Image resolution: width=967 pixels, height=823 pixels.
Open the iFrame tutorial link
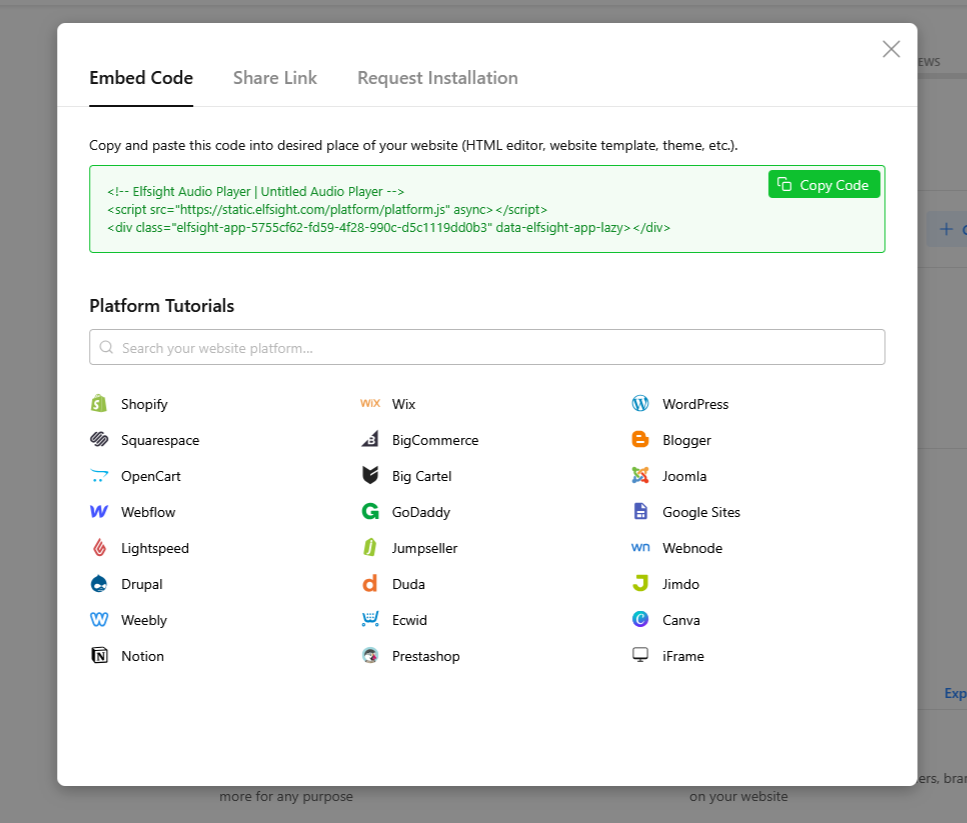point(683,656)
